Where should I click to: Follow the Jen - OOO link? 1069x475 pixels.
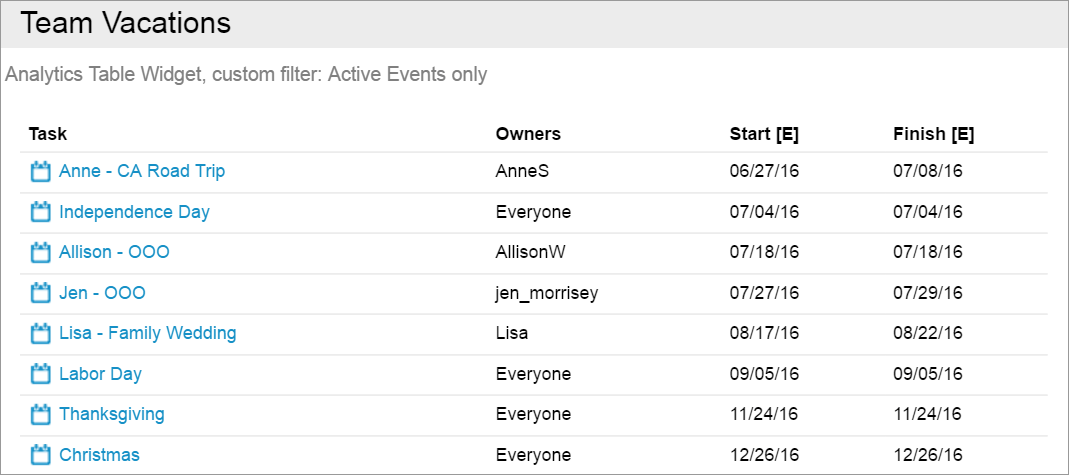[x=102, y=293]
